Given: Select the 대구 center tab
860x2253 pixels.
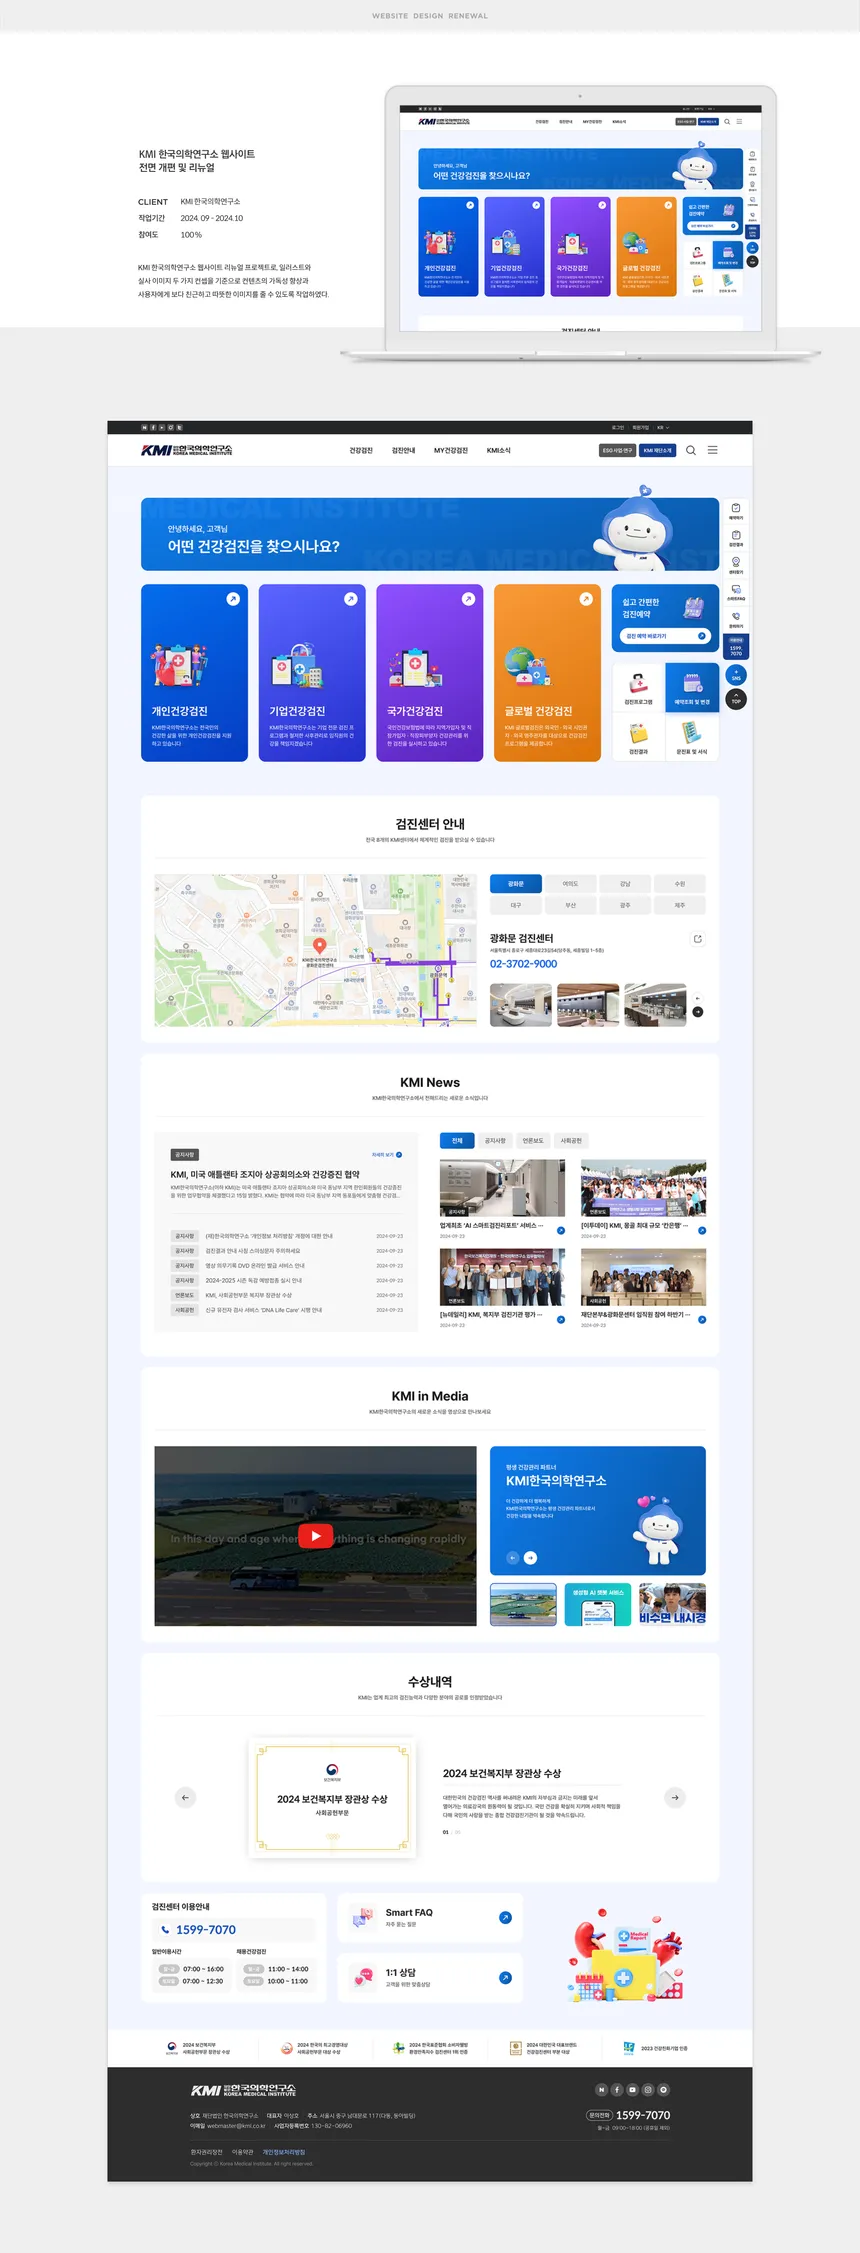Looking at the screenshot, I should (516, 905).
